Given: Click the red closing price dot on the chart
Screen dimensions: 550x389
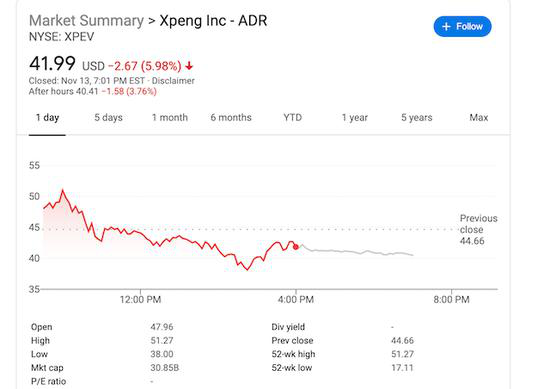Looking at the screenshot, I should click(x=296, y=247).
